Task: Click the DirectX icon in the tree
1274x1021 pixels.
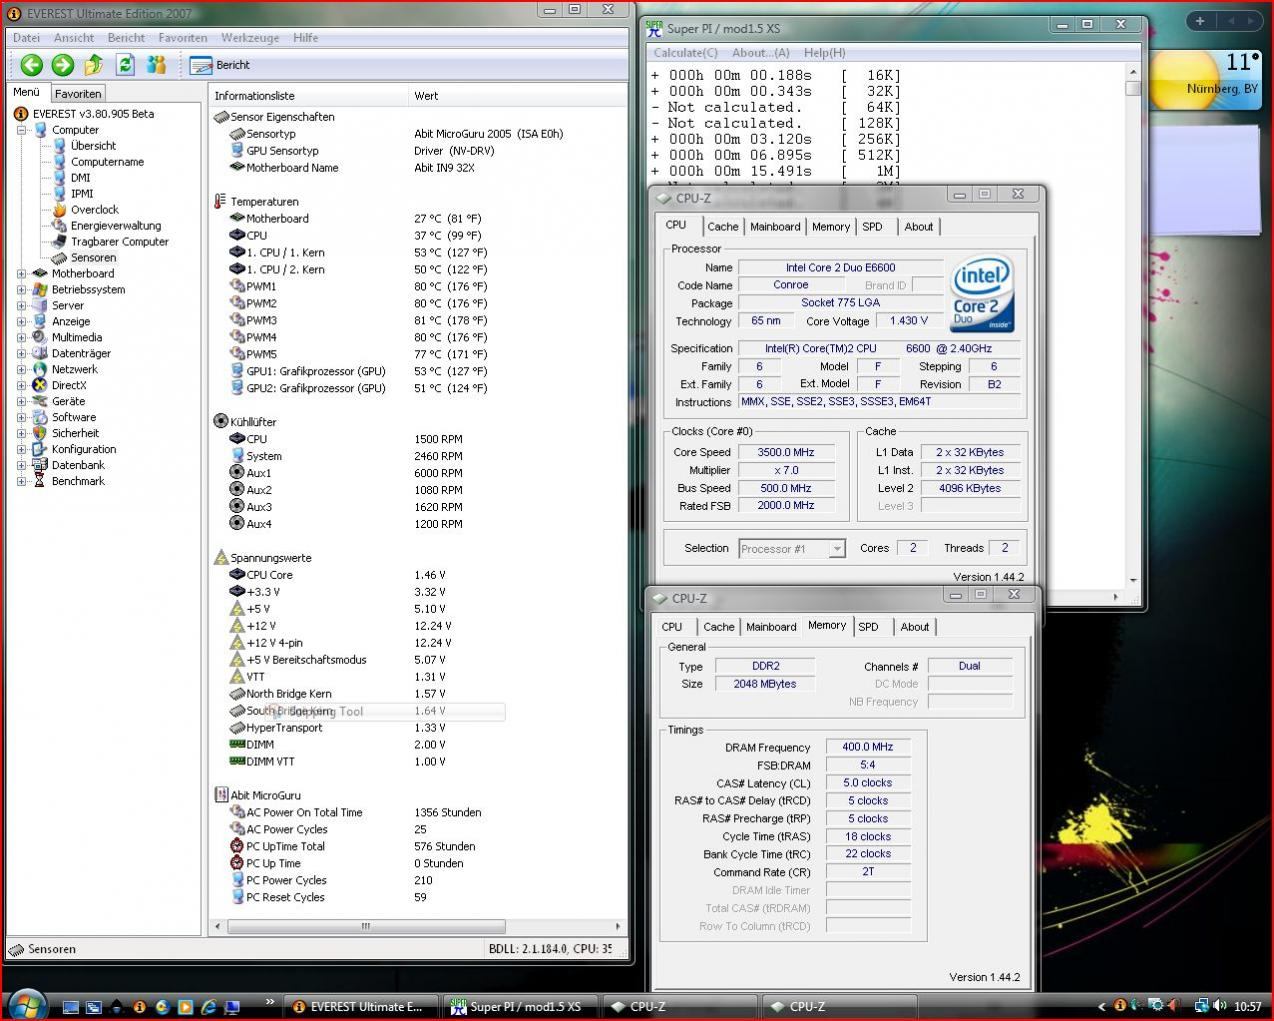Action: (x=40, y=386)
